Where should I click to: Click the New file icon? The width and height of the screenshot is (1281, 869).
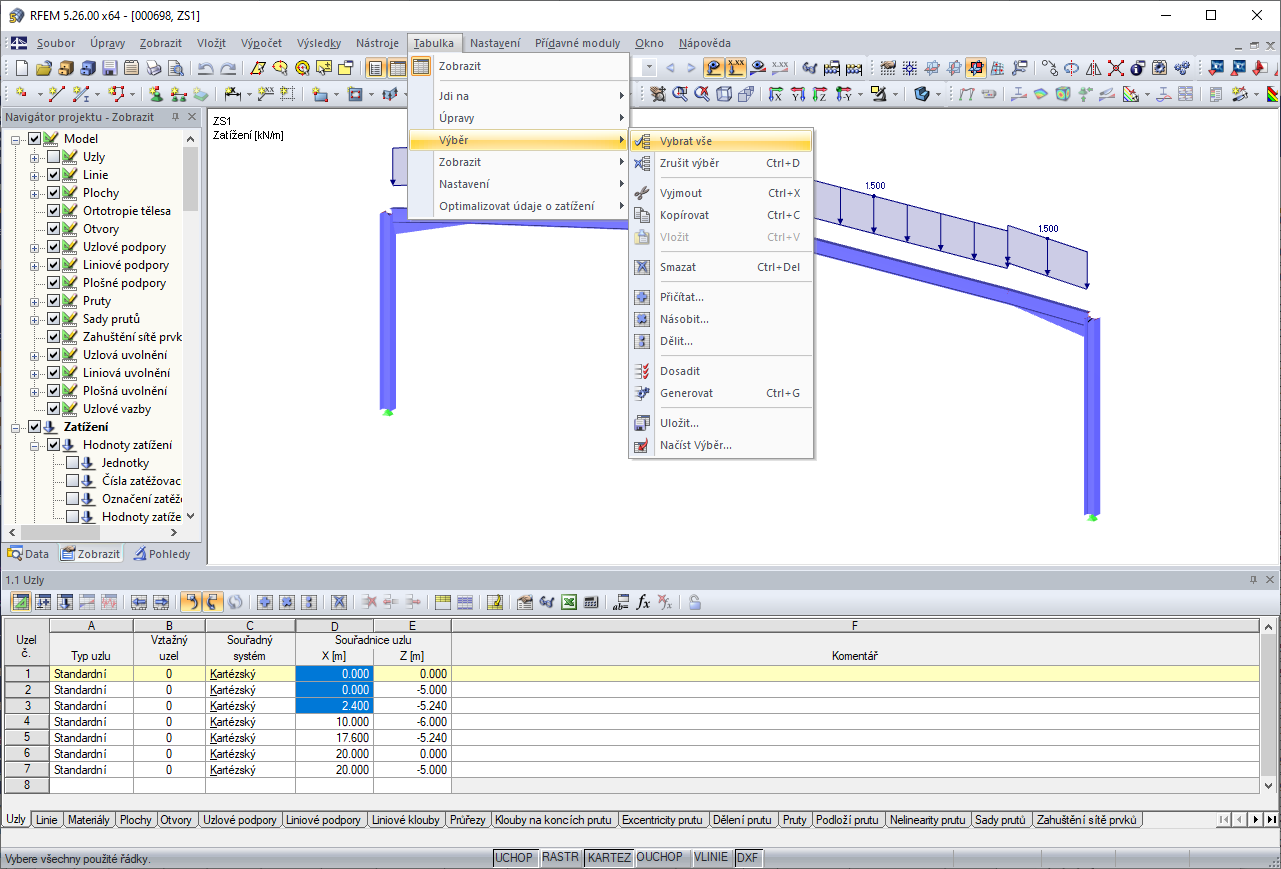[x=22, y=68]
